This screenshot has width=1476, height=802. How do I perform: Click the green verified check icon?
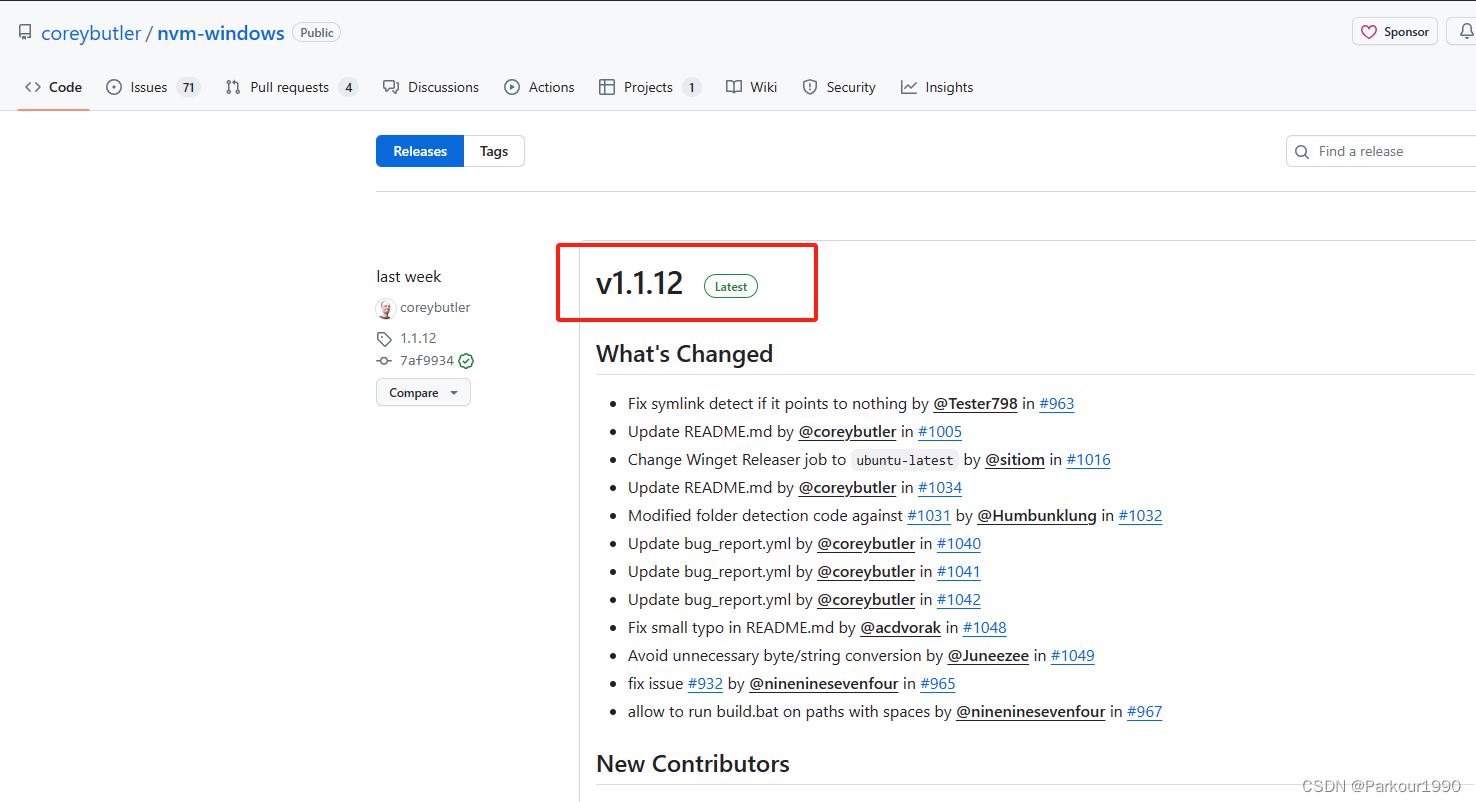click(x=466, y=361)
